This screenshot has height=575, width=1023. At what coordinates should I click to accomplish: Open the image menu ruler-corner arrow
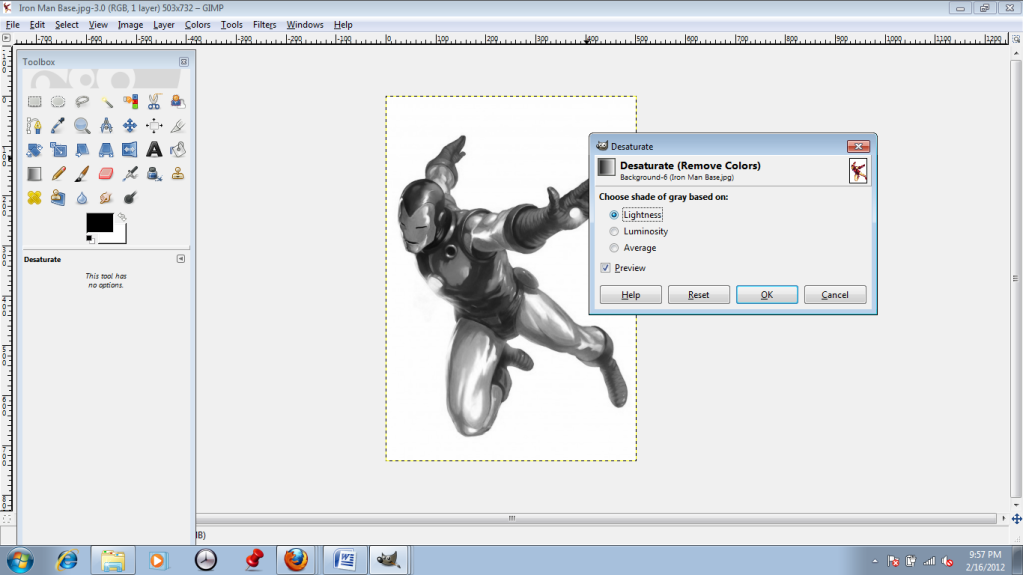(6, 39)
